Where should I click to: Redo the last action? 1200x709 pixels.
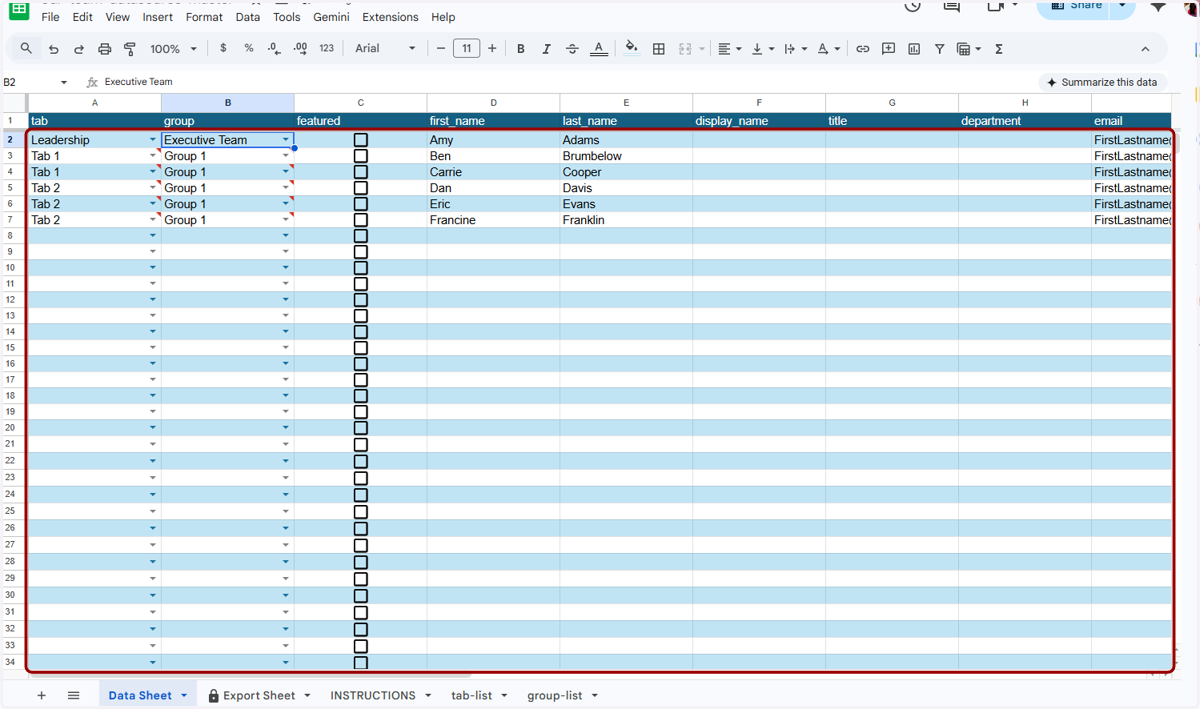[79, 49]
